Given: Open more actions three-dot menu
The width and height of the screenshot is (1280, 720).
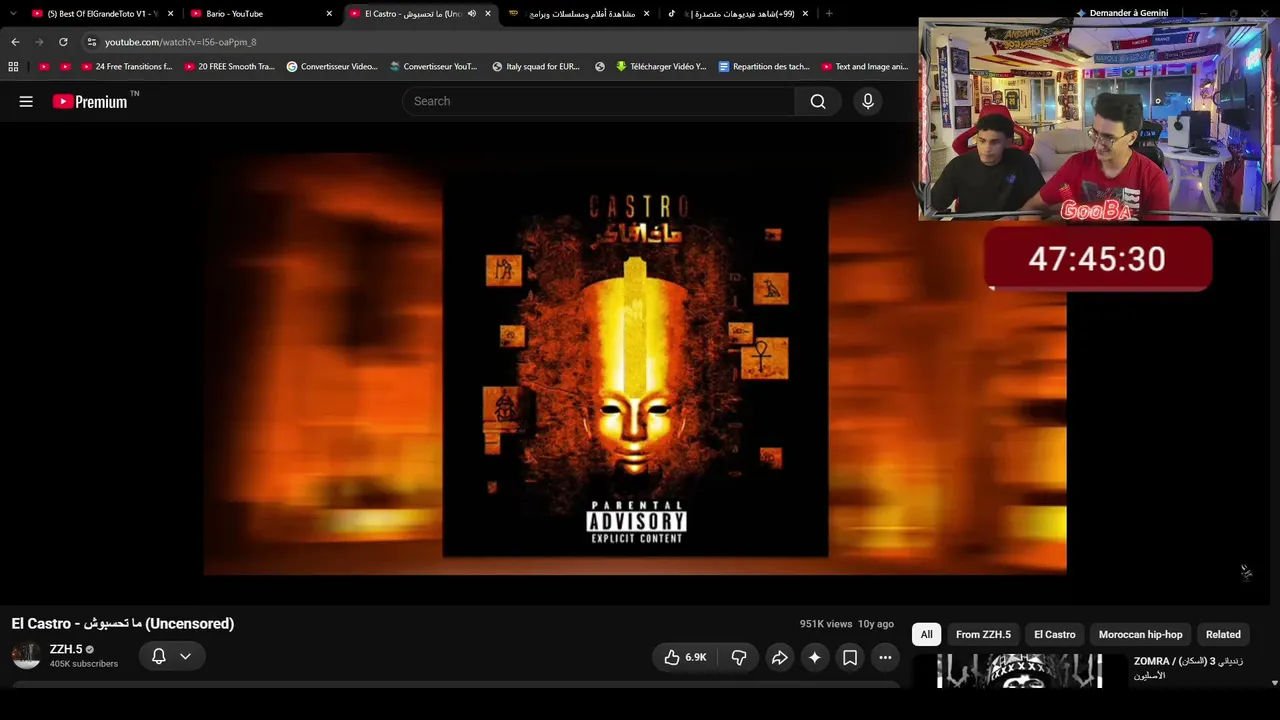Looking at the screenshot, I should coord(885,657).
